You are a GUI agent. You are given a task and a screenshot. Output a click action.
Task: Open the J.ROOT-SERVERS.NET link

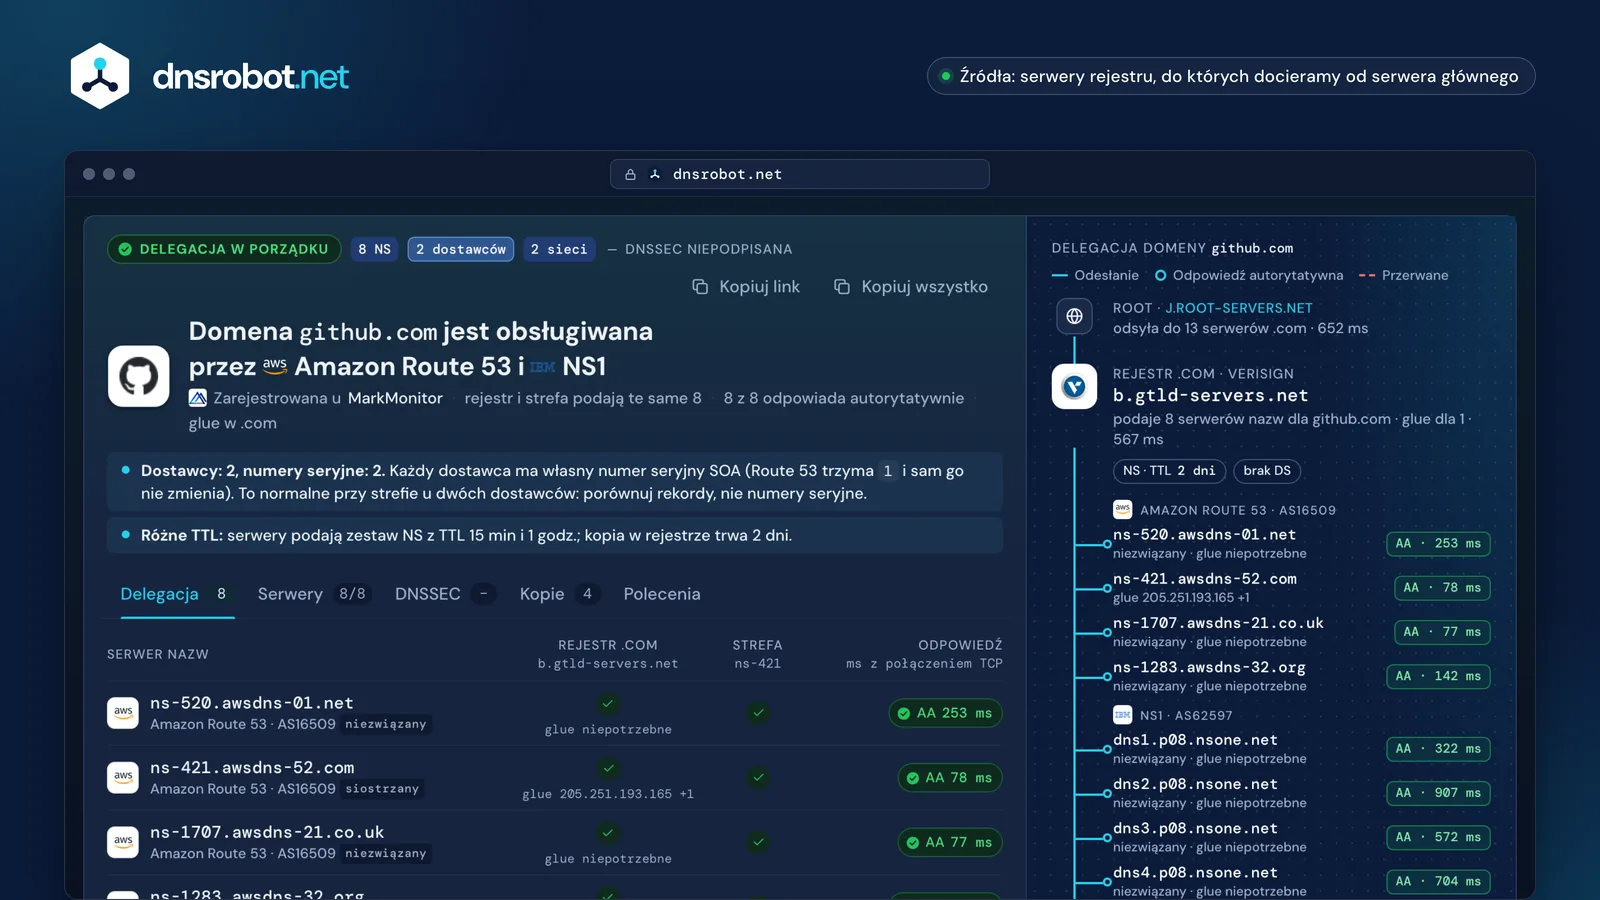tap(1239, 308)
